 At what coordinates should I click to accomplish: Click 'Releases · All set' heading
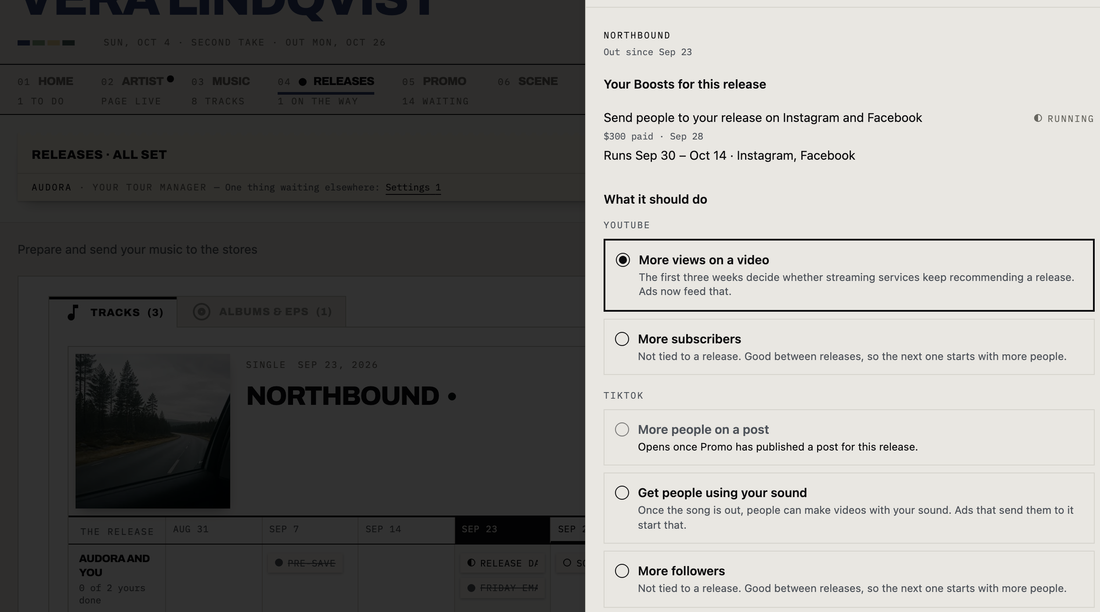coord(99,154)
